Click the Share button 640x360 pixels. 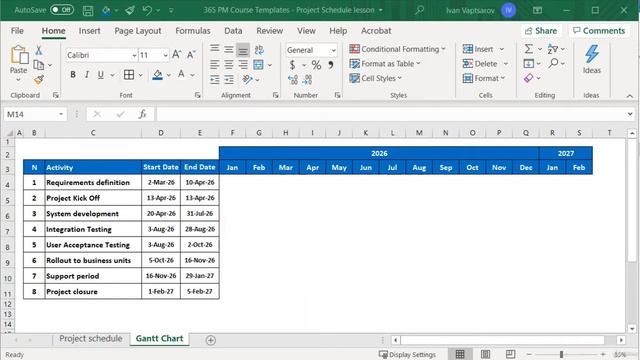tap(541, 31)
